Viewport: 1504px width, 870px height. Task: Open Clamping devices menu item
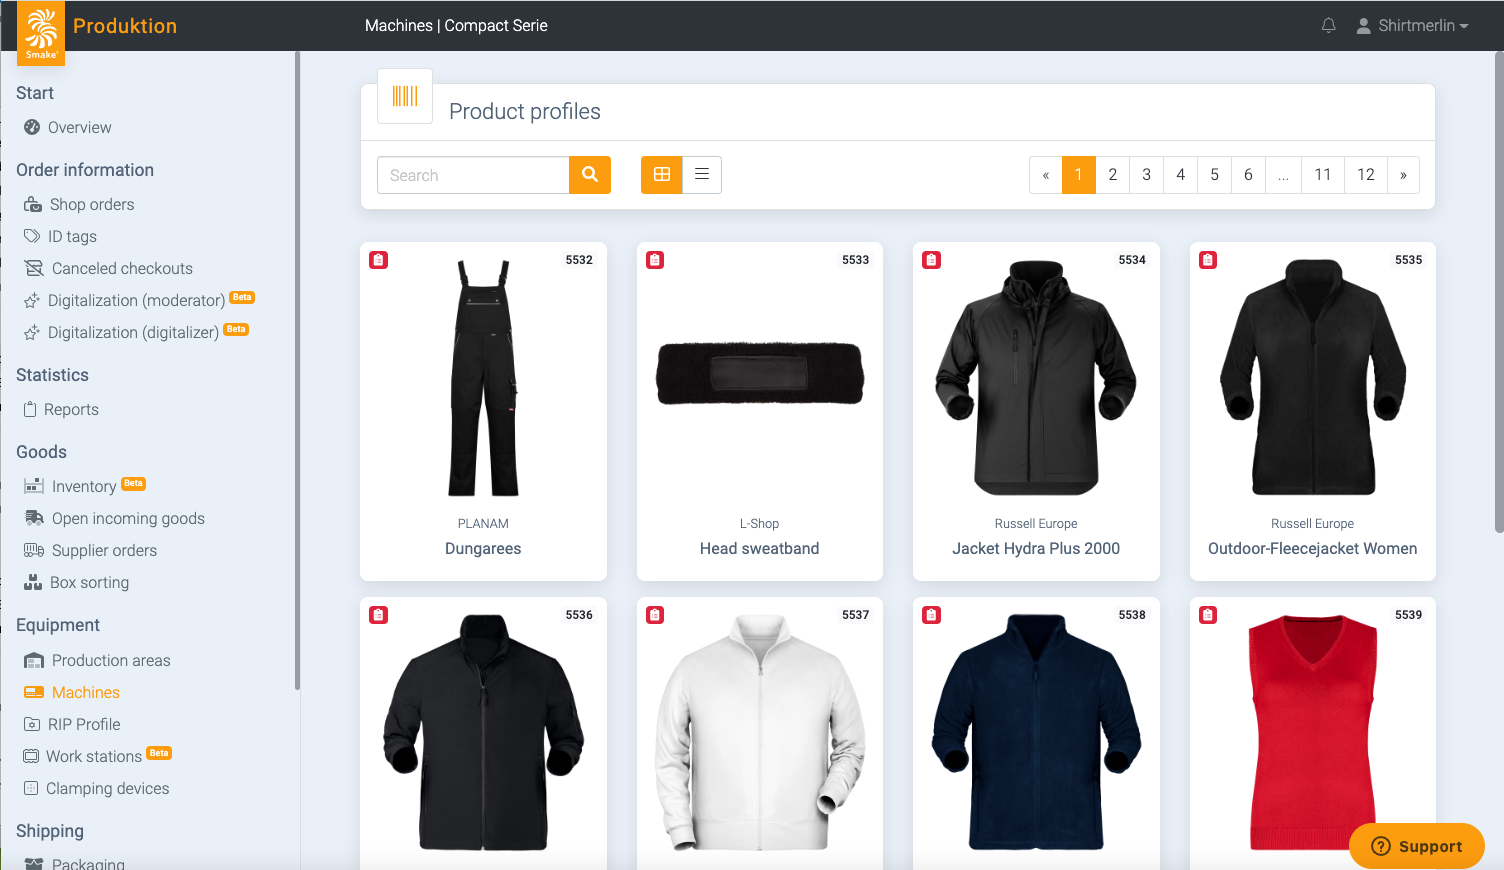click(107, 789)
